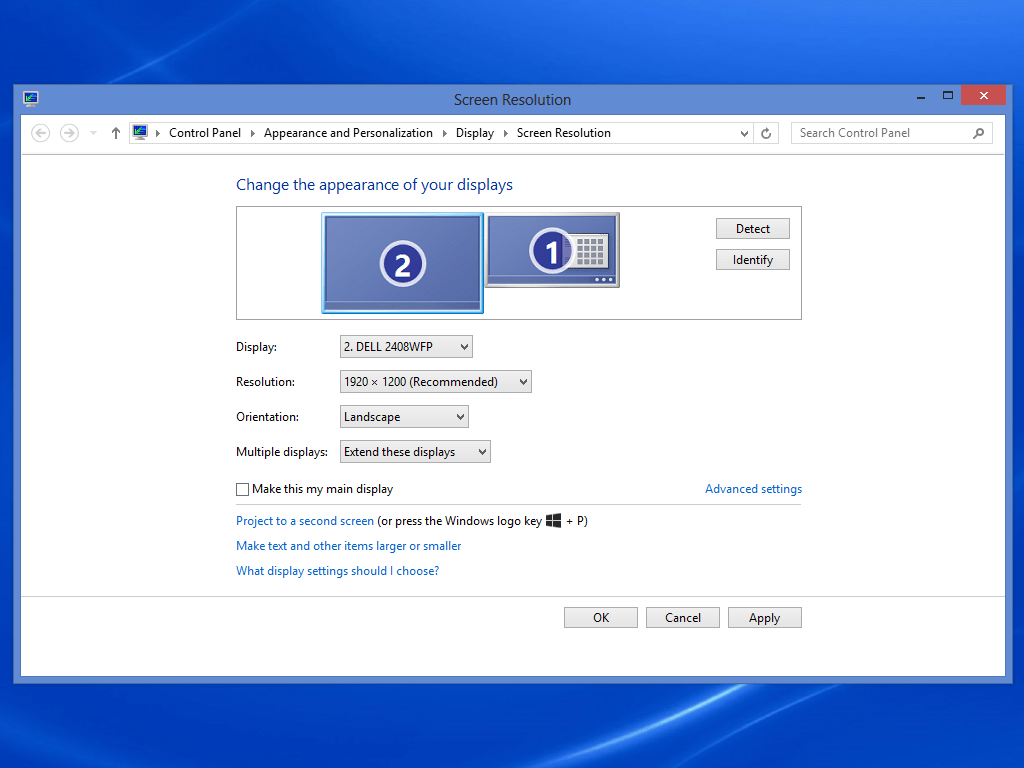The height and width of the screenshot is (768, 1024).
Task: Go up one folder level arrow
Action: (x=116, y=133)
